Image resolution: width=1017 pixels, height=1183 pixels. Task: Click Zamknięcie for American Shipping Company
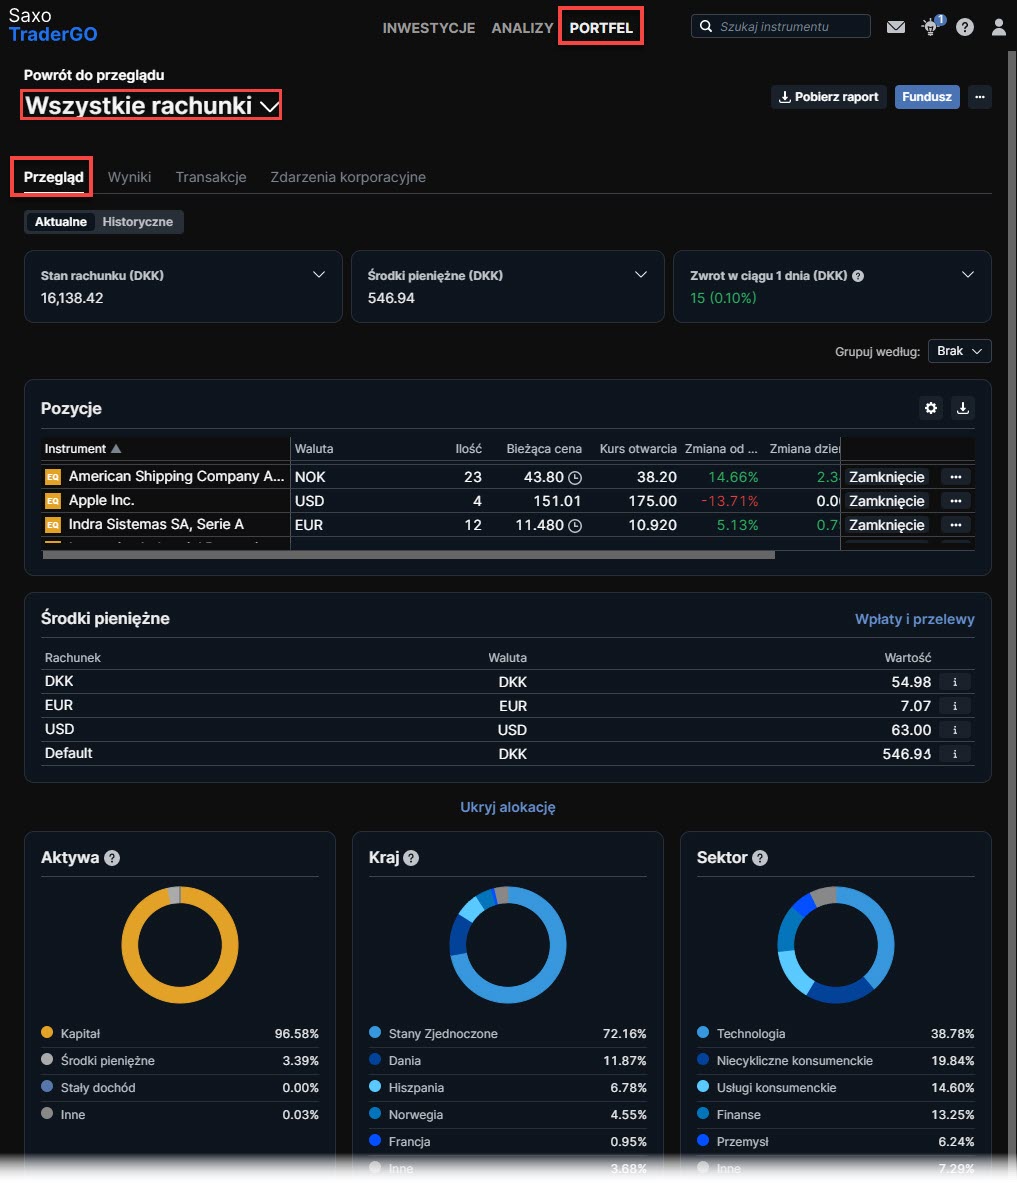tap(886, 477)
